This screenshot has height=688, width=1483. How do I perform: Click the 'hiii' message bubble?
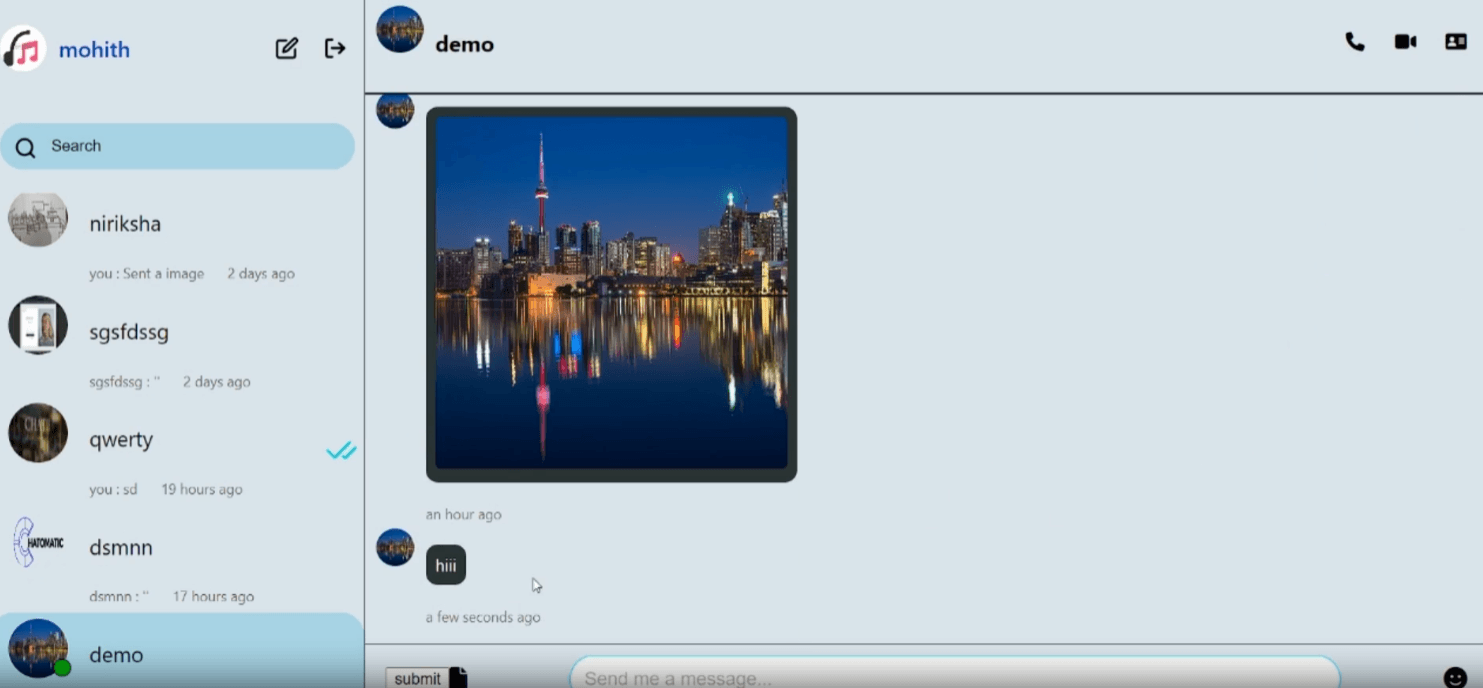(446, 565)
